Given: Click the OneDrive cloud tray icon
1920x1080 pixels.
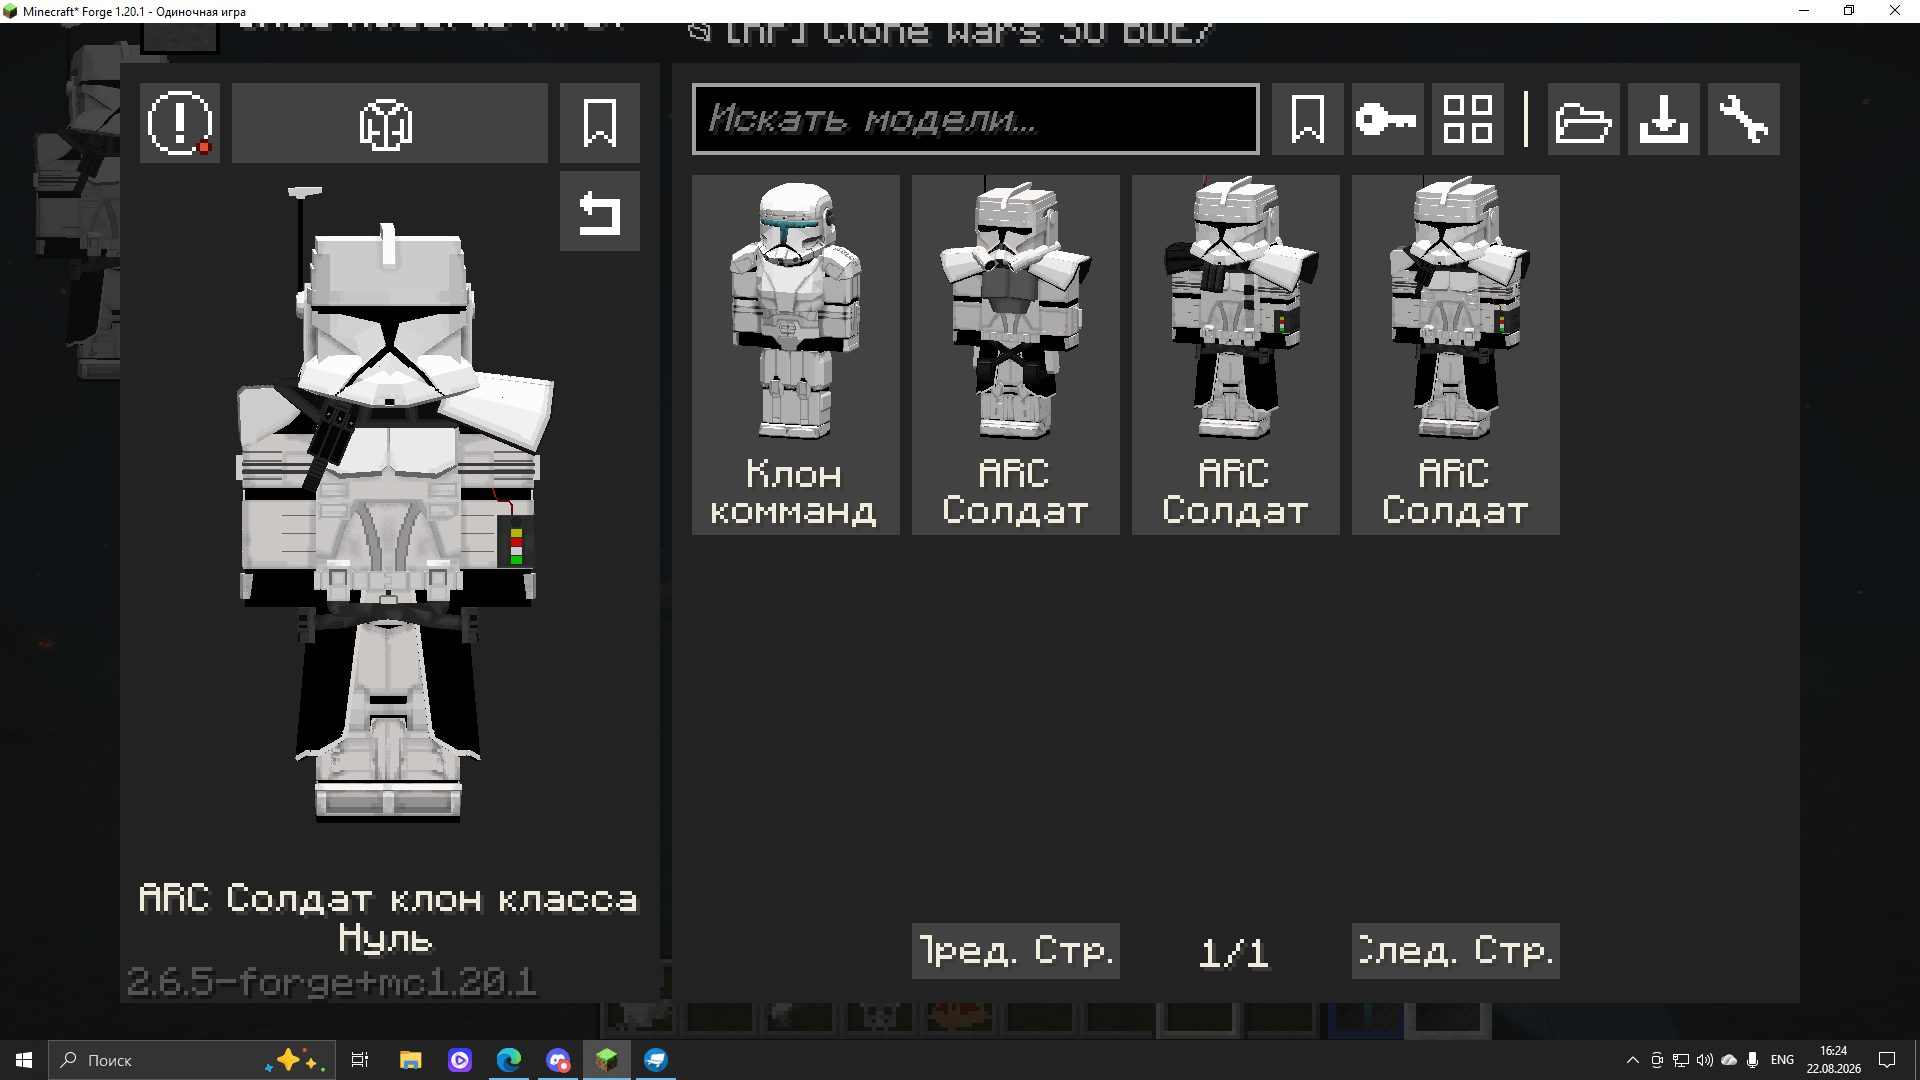Looking at the screenshot, I should [1729, 1060].
